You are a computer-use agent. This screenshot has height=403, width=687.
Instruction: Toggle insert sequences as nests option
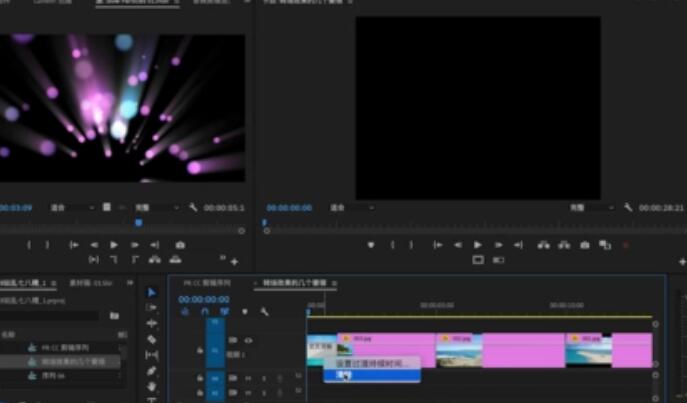click(185, 312)
